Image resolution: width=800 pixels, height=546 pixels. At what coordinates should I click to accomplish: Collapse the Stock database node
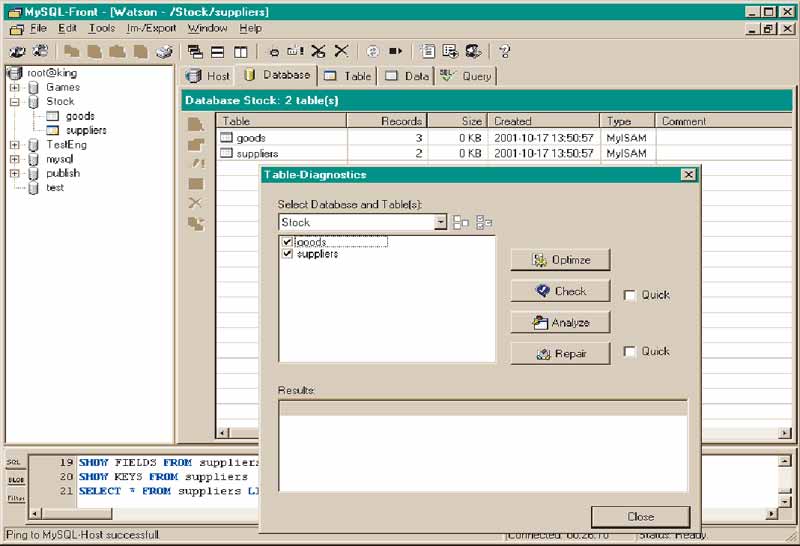click(x=15, y=102)
